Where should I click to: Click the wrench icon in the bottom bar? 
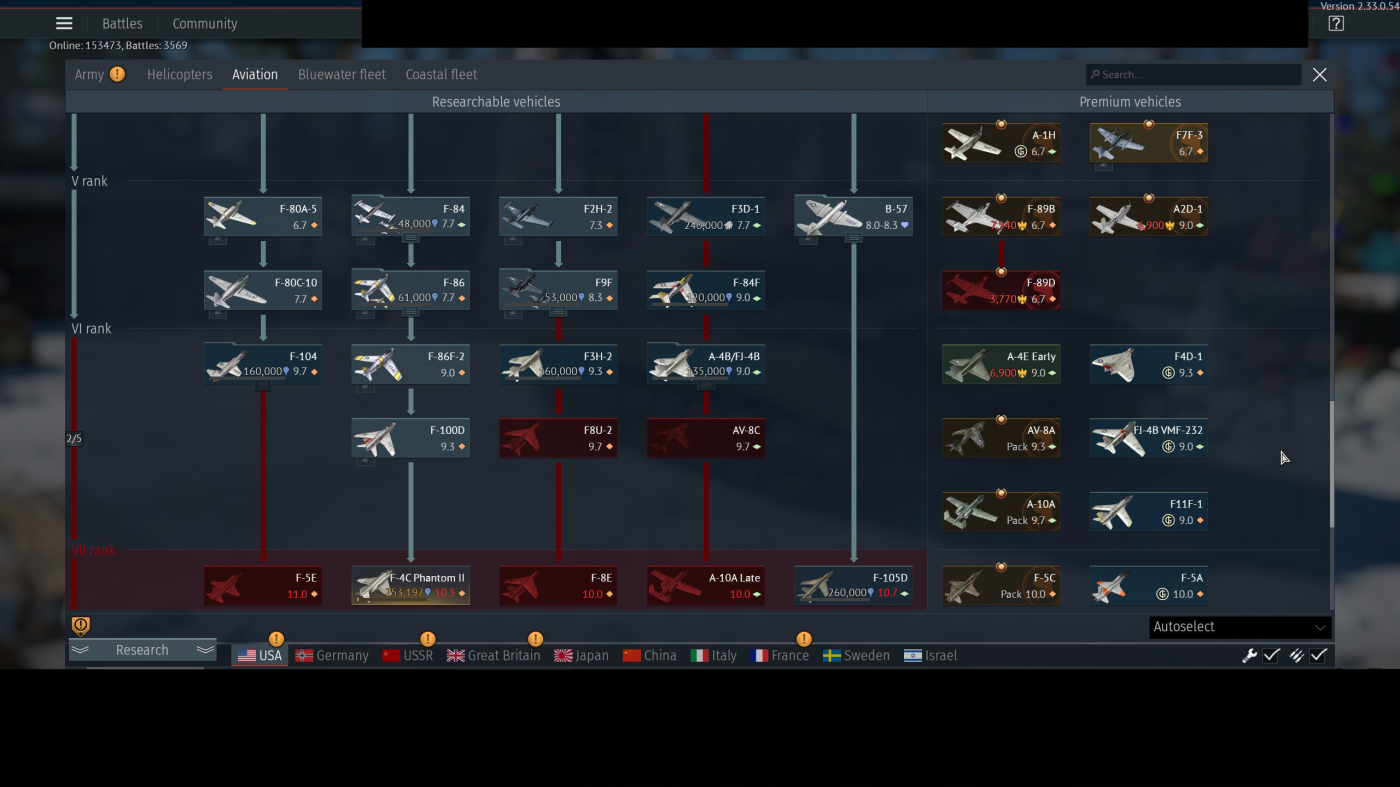1249,656
